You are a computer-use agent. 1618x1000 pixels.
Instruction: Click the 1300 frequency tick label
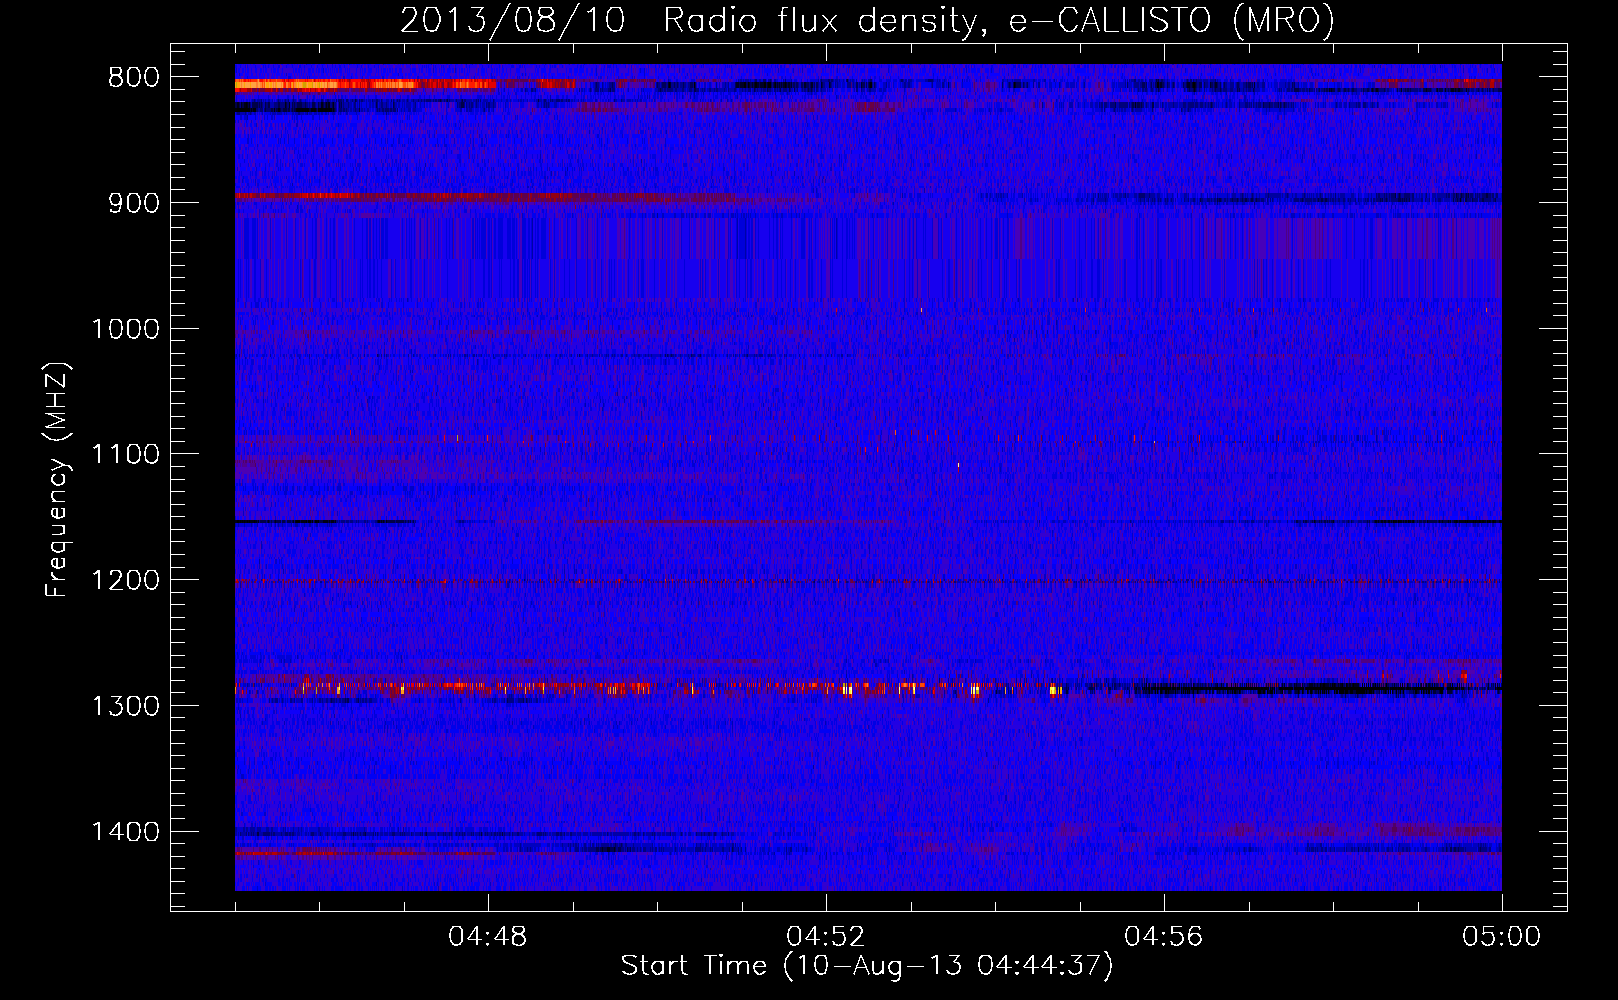(x=125, y=707)
